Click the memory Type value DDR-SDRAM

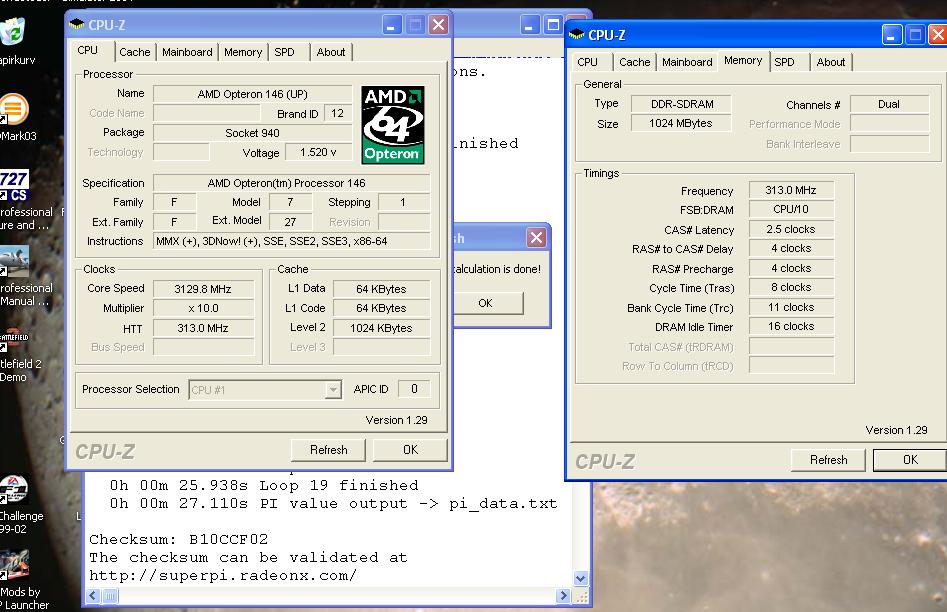click(681, 104)
